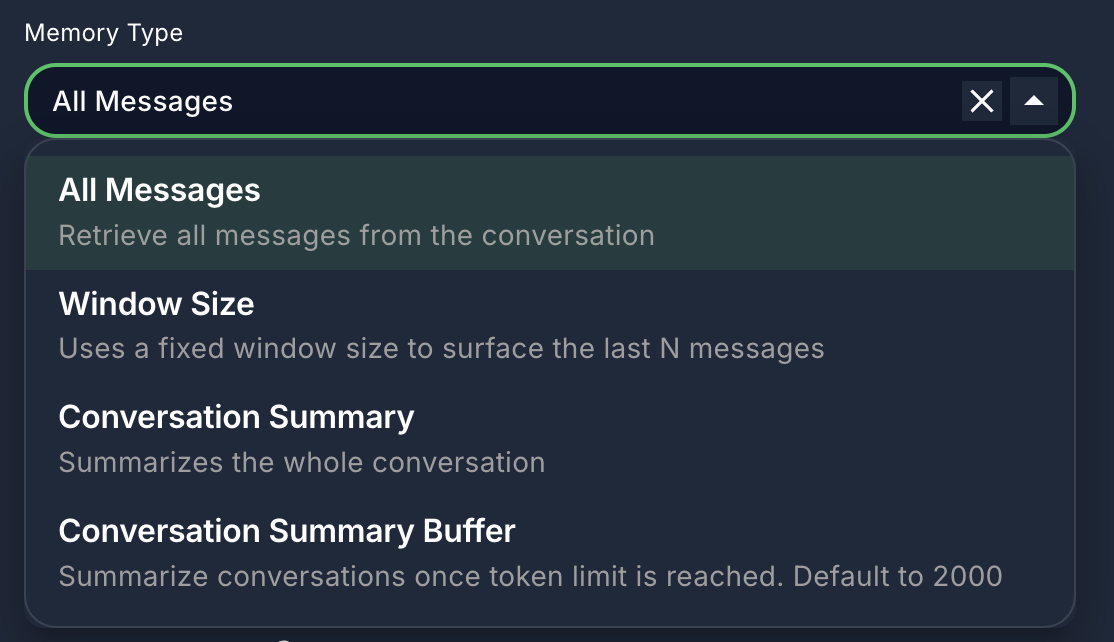Click the Memory Type field label

coord(103,33)
